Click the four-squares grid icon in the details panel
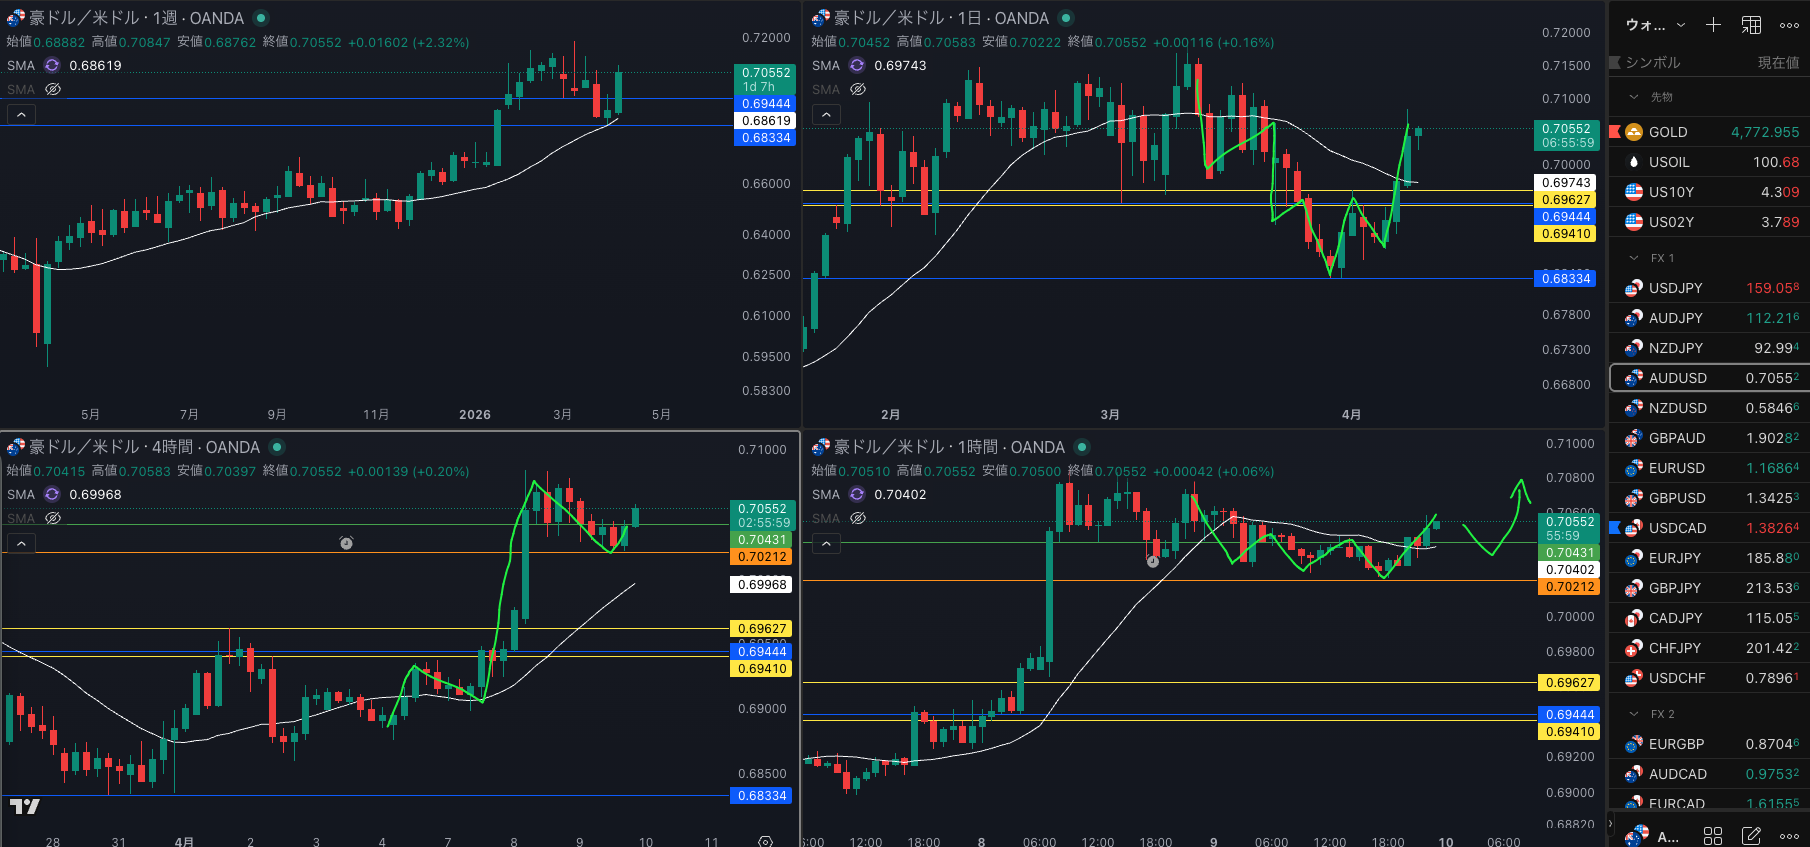This screenshot has height=847, width=1810. click(1713, 835)
